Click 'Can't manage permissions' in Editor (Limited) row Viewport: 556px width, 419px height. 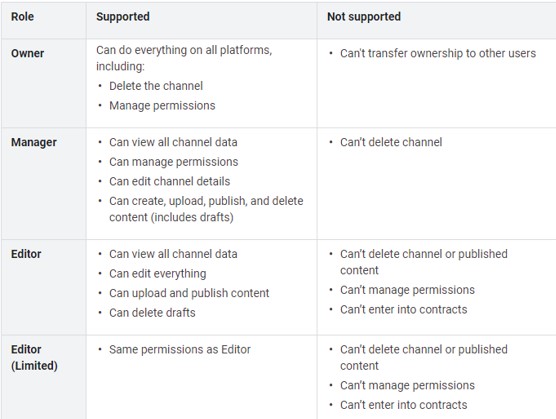coord(407,386)
